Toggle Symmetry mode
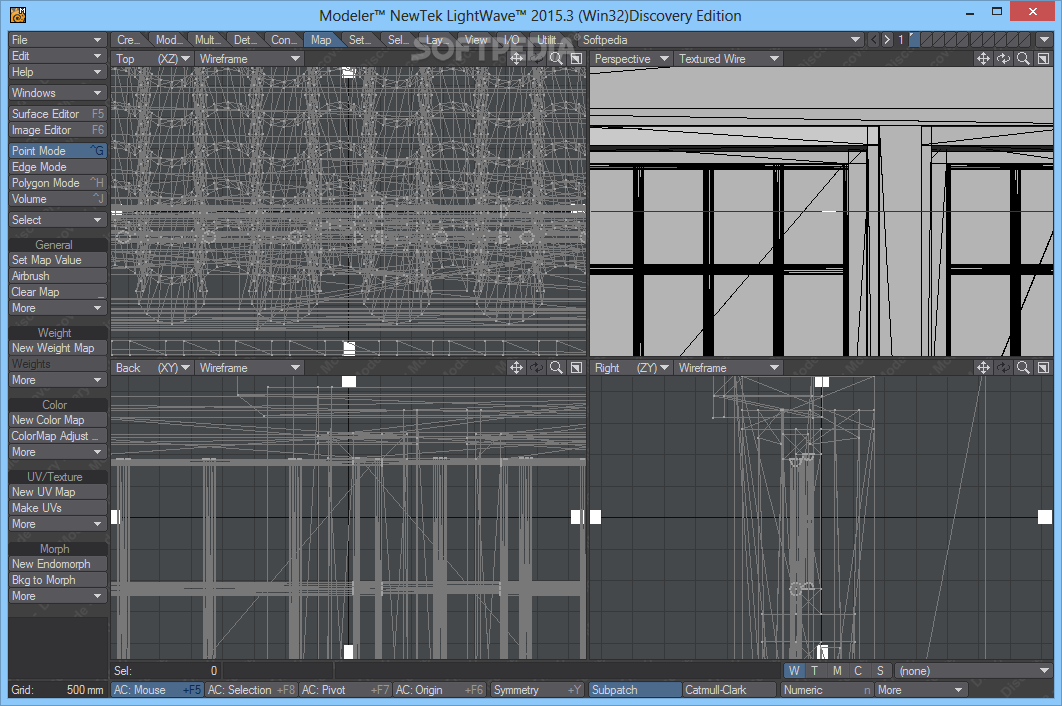This screenshot has width=1062, height=706. coord(537,690)
